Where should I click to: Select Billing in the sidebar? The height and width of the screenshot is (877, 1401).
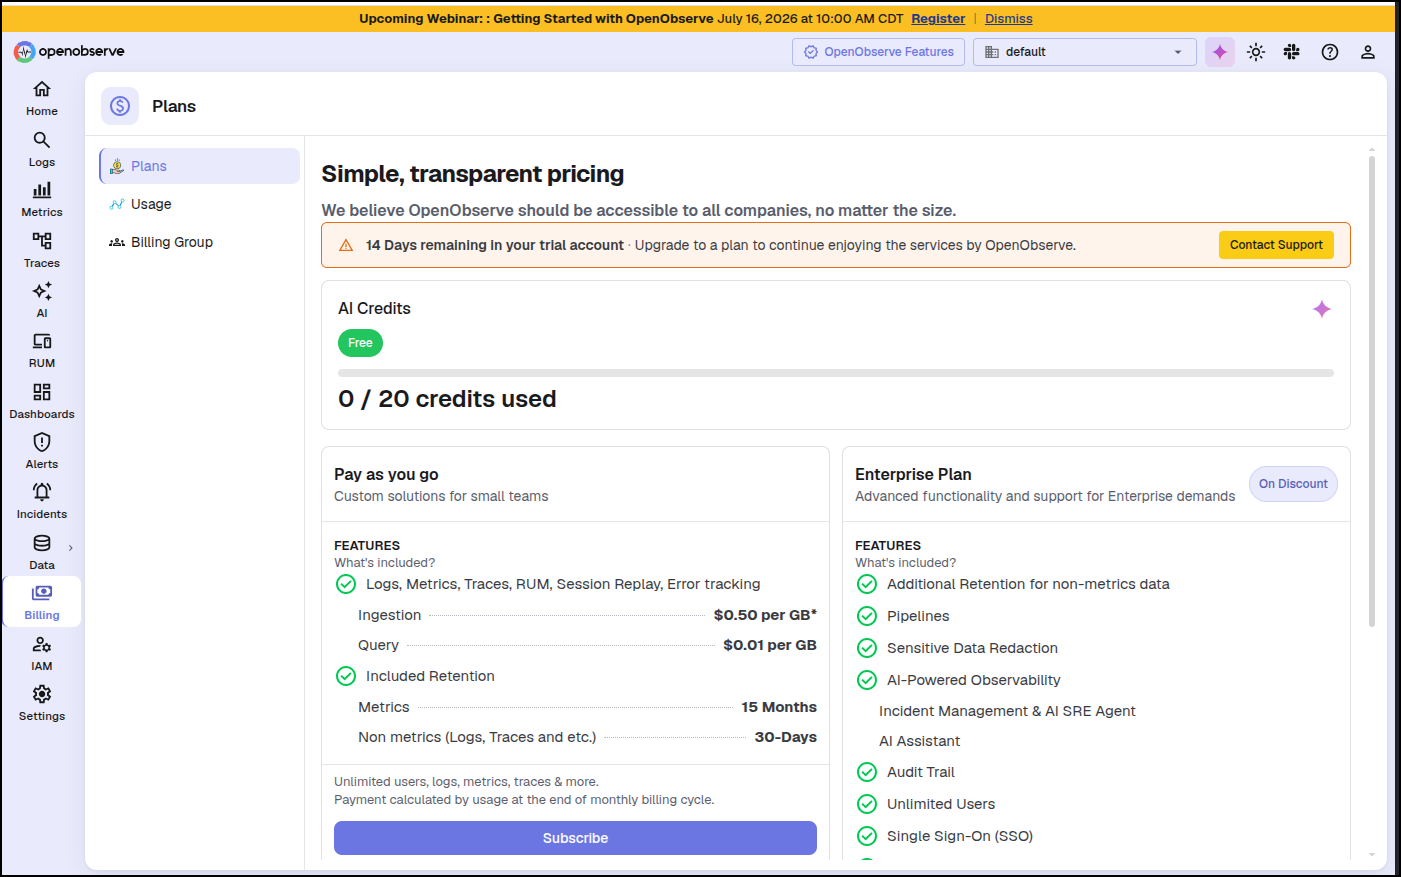point(42,602)
